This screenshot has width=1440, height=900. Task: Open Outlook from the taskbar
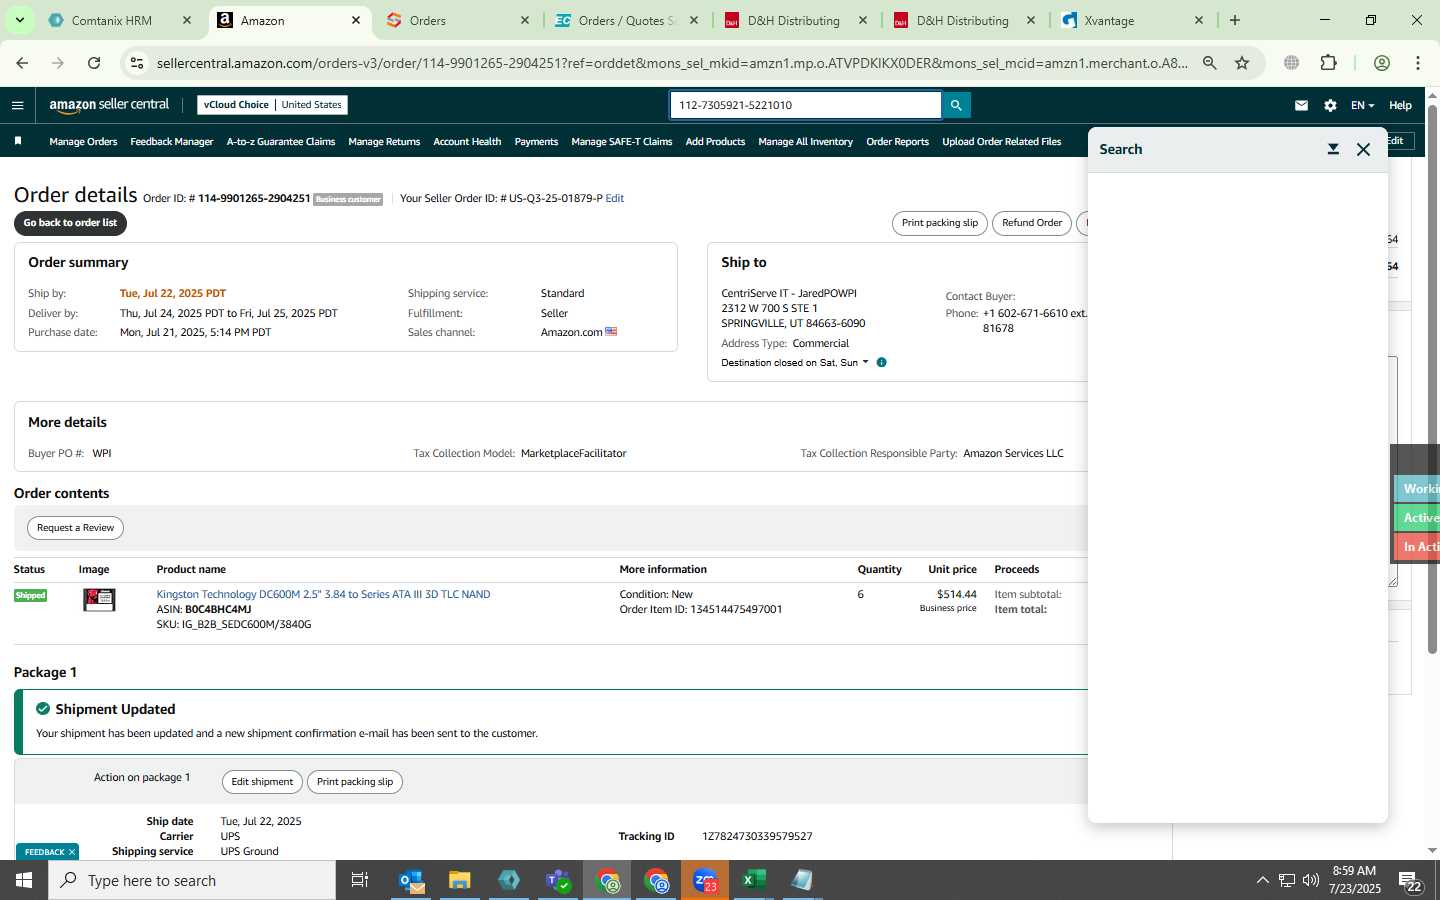pos(412,880)
